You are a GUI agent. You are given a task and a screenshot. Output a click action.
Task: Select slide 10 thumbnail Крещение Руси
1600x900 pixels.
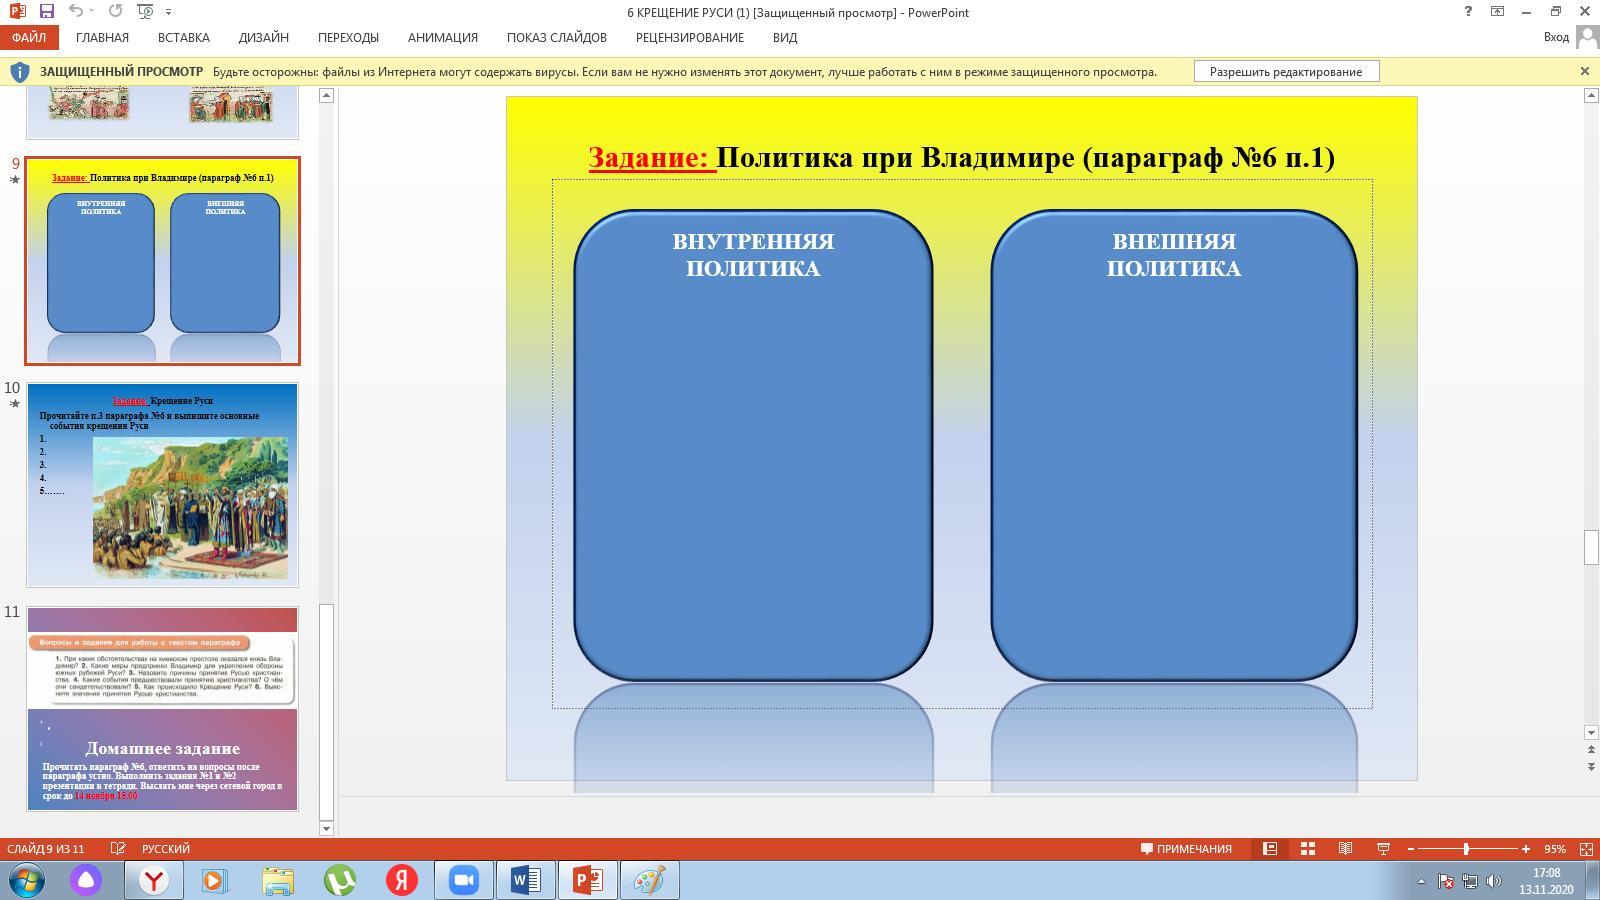click(x=162, y=484)
